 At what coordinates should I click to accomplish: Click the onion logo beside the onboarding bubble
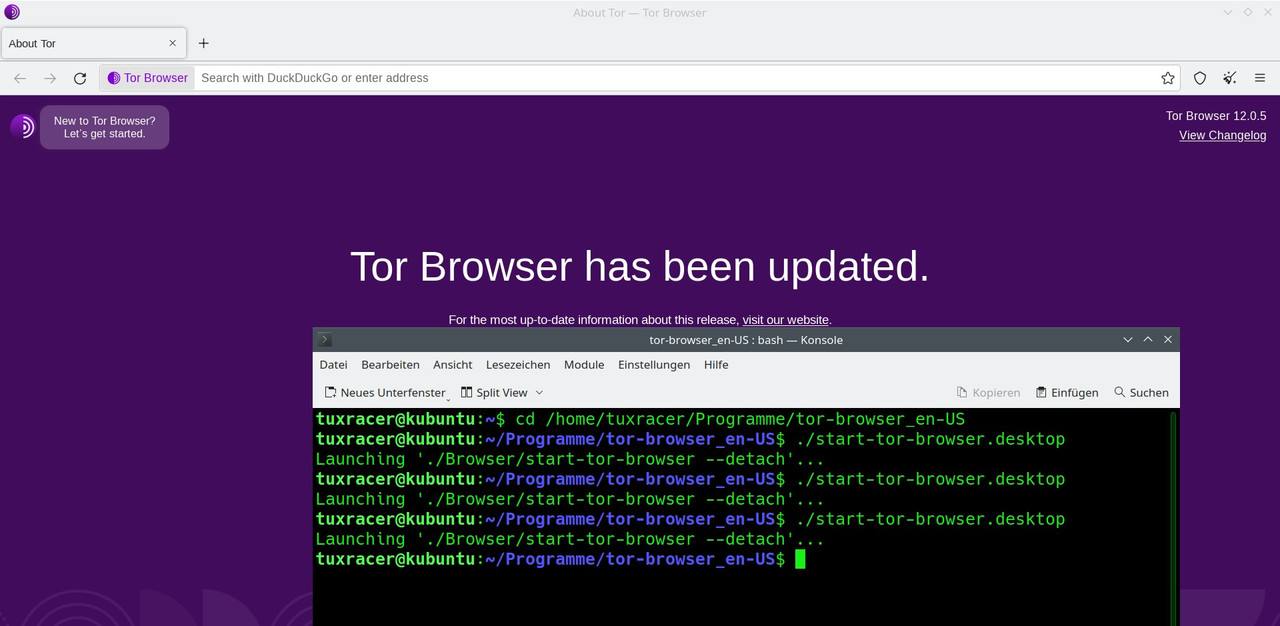[23, 127]
